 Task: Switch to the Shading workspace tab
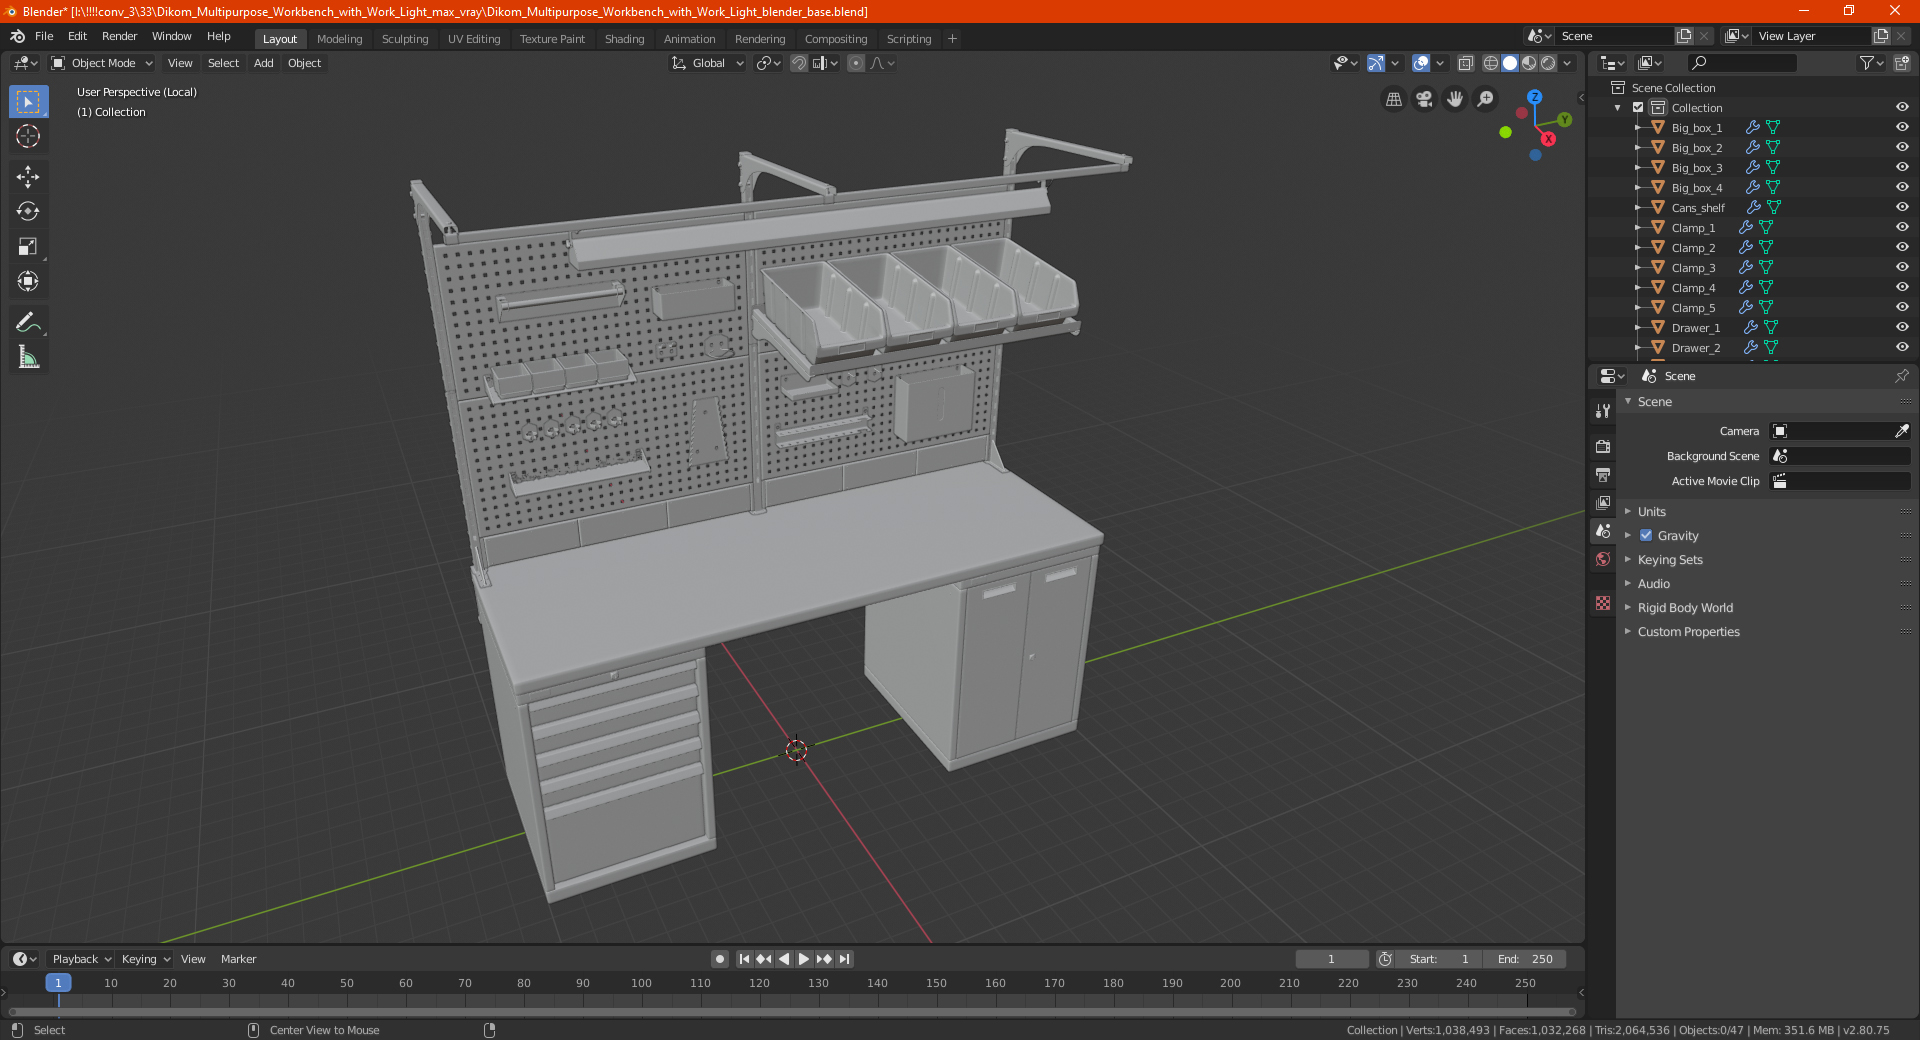(x=624, y=39)
